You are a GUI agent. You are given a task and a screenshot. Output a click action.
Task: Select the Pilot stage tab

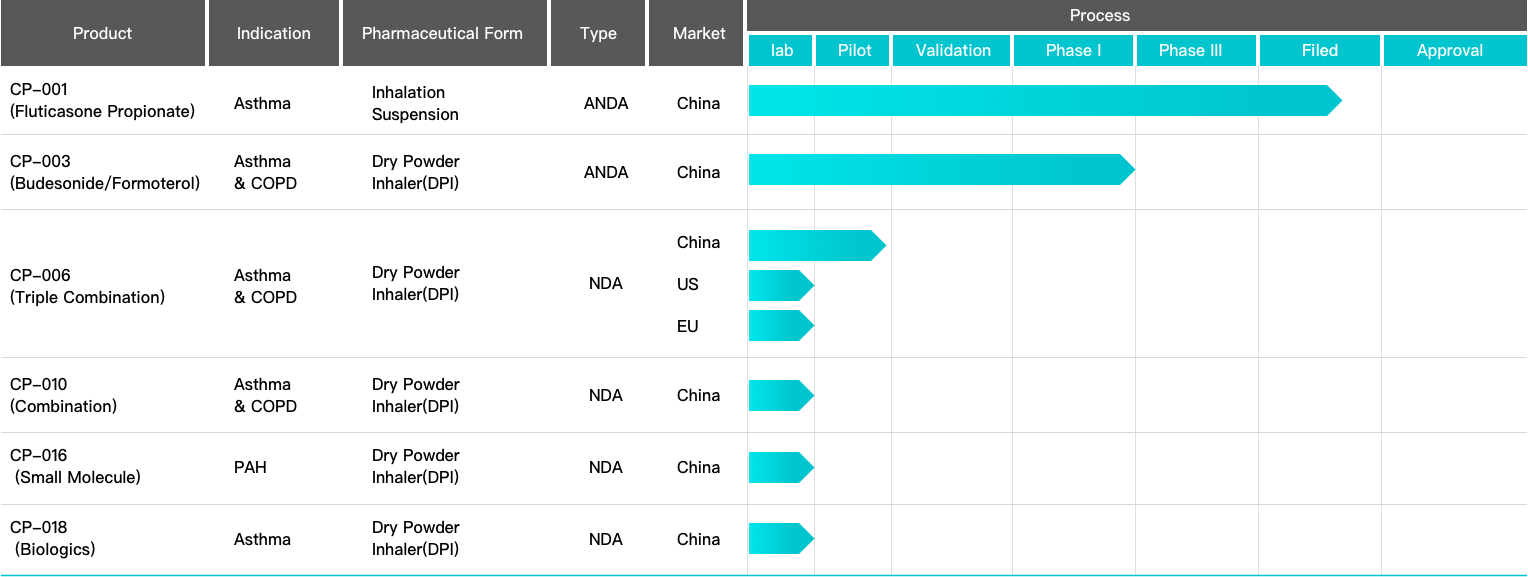click(854, 50)
